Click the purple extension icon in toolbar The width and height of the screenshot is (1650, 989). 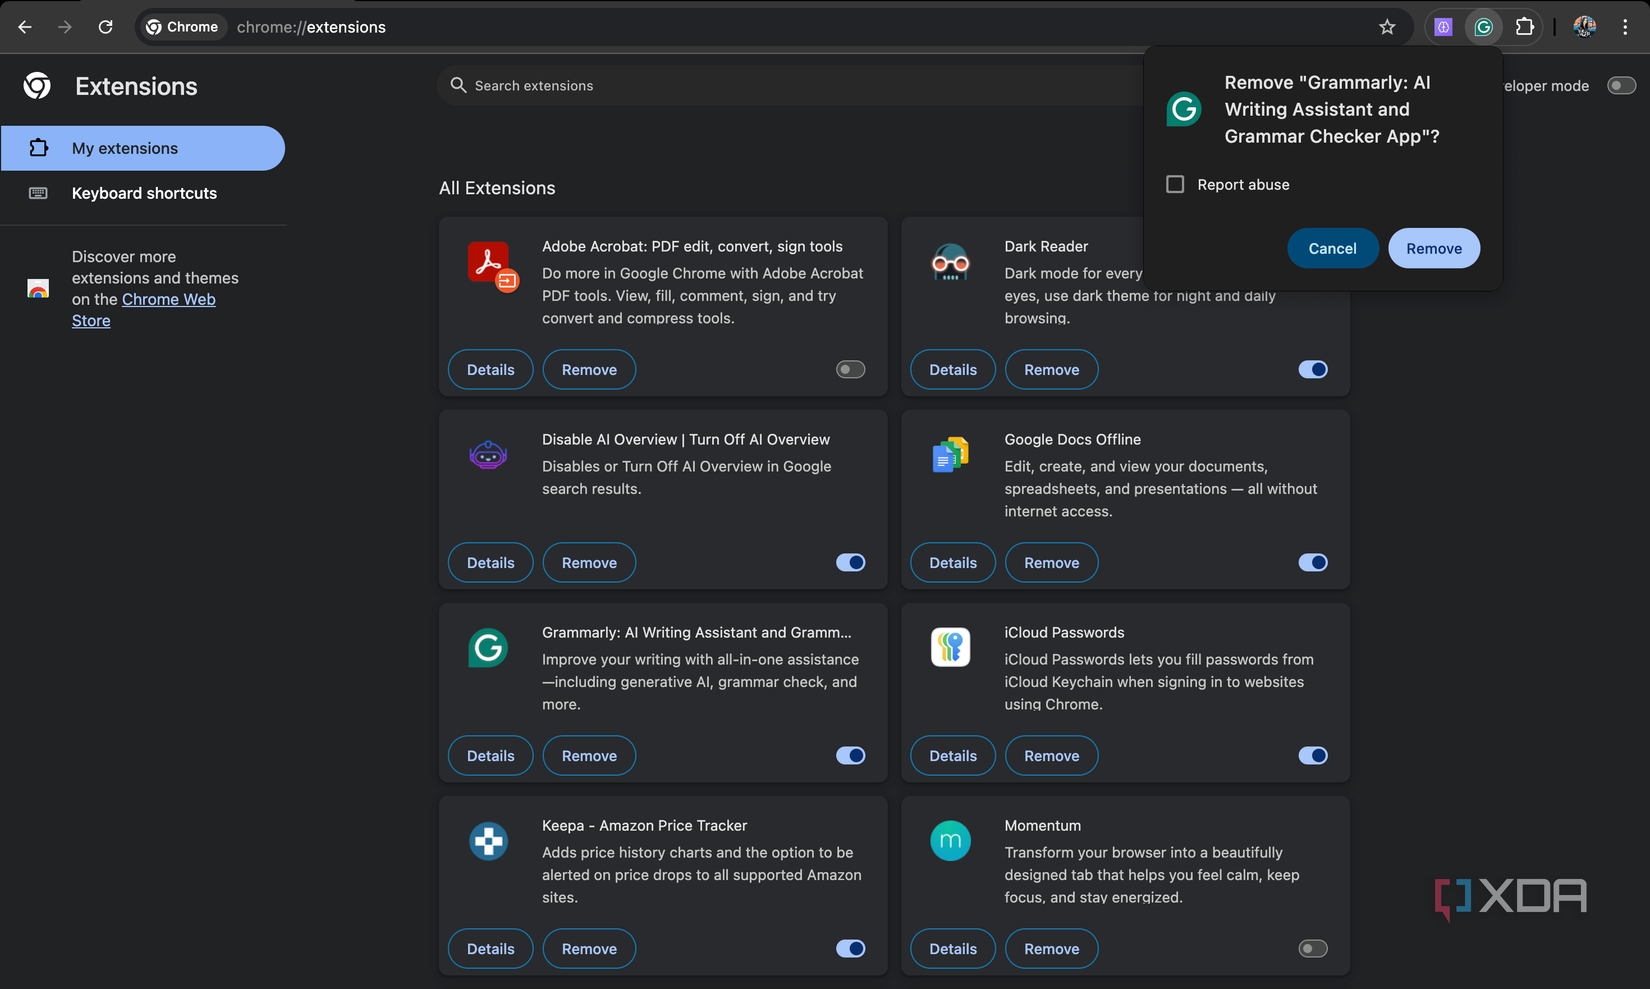point(1443,27)
